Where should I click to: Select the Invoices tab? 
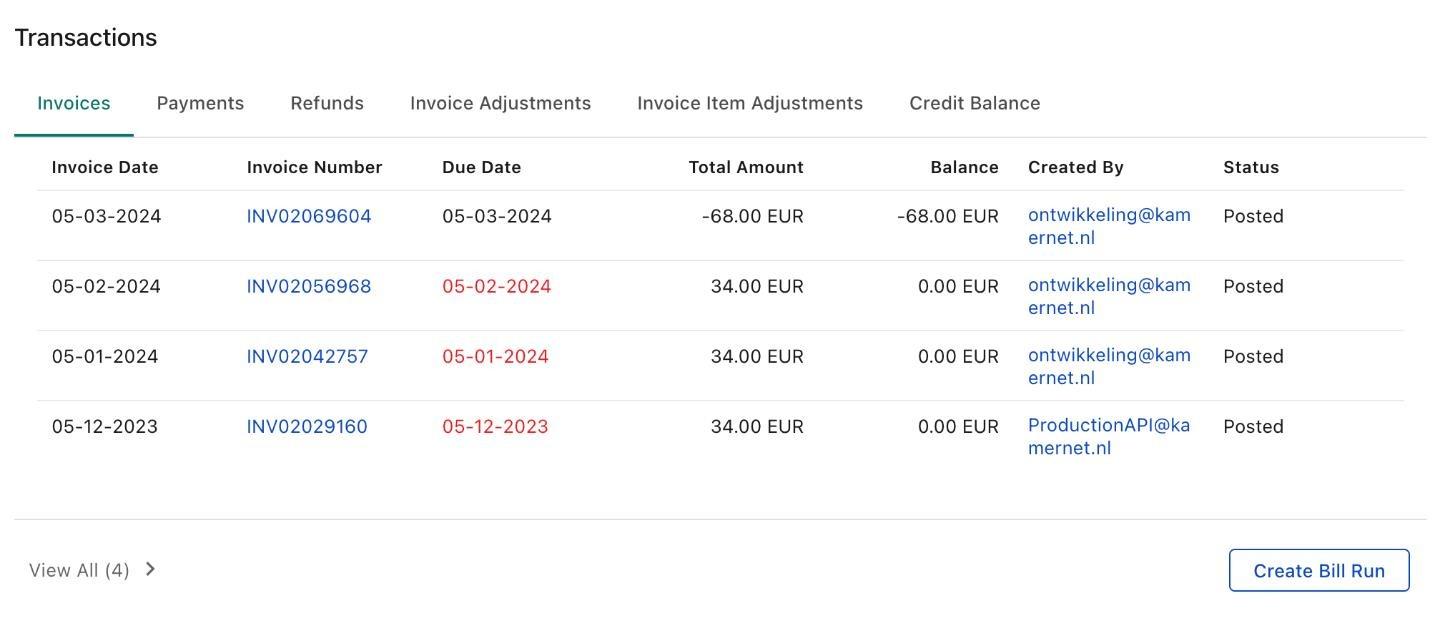pos(74,103)
